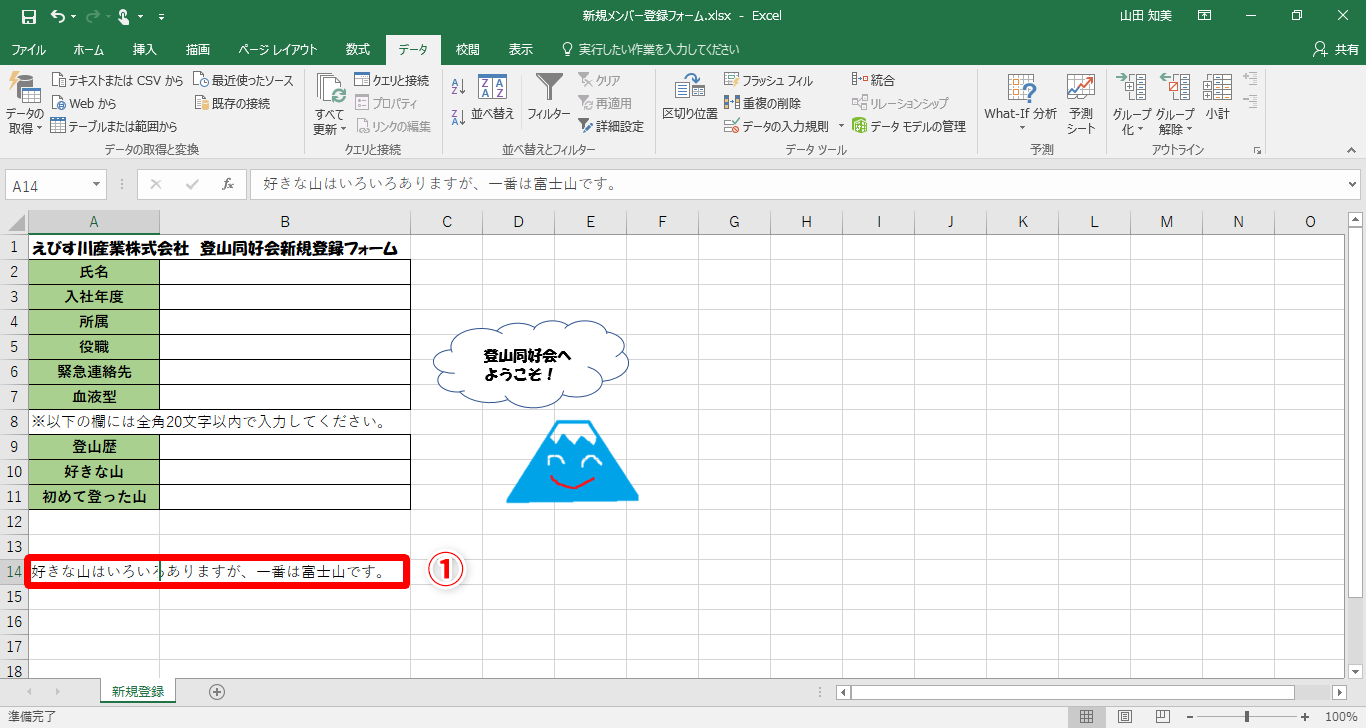Click the Undo arrow icon
The height and width of the screenshot is (728, 1366).
[57, 16]
